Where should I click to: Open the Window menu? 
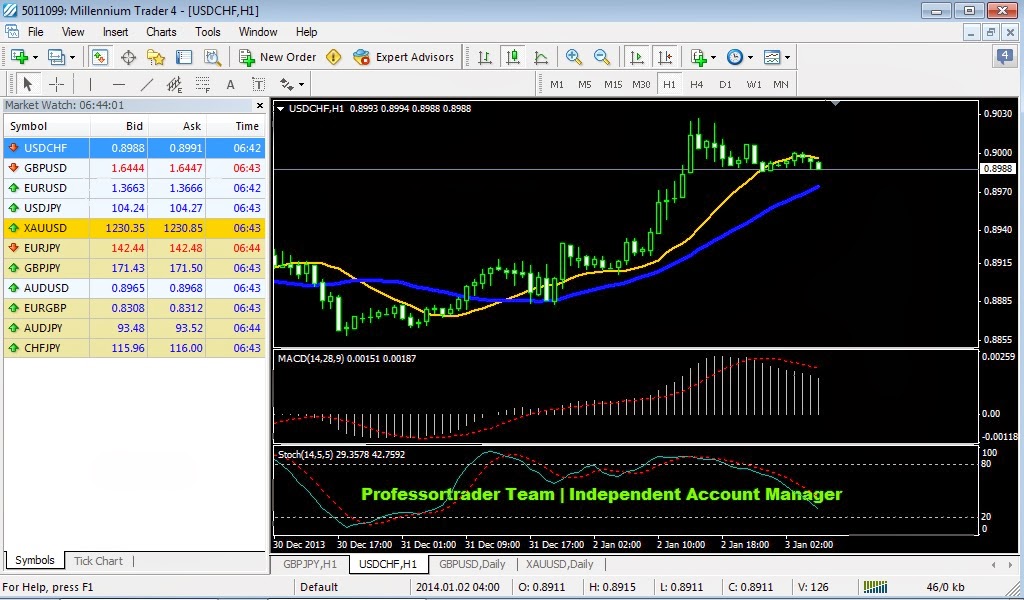[258, 32]
